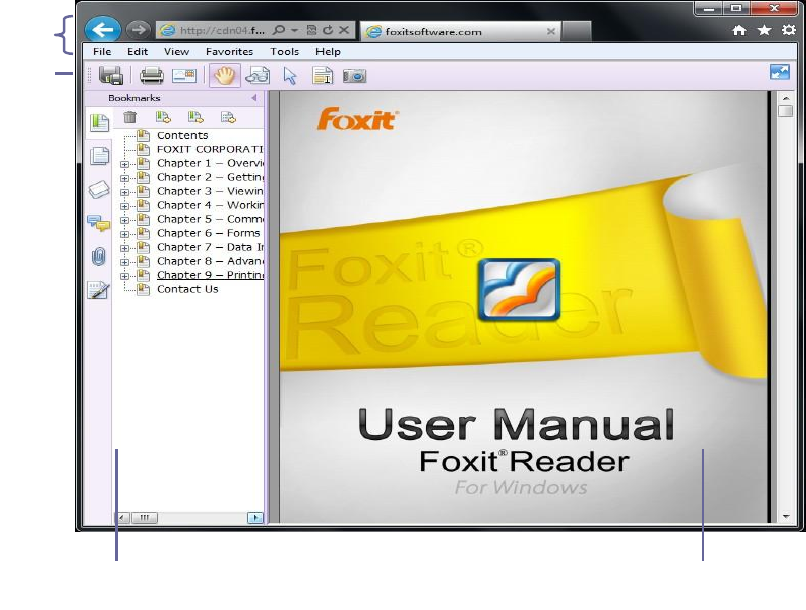Expand Chapter 2 – Getting bookmark node
The image size is (806, 610).
click(124, 178)
